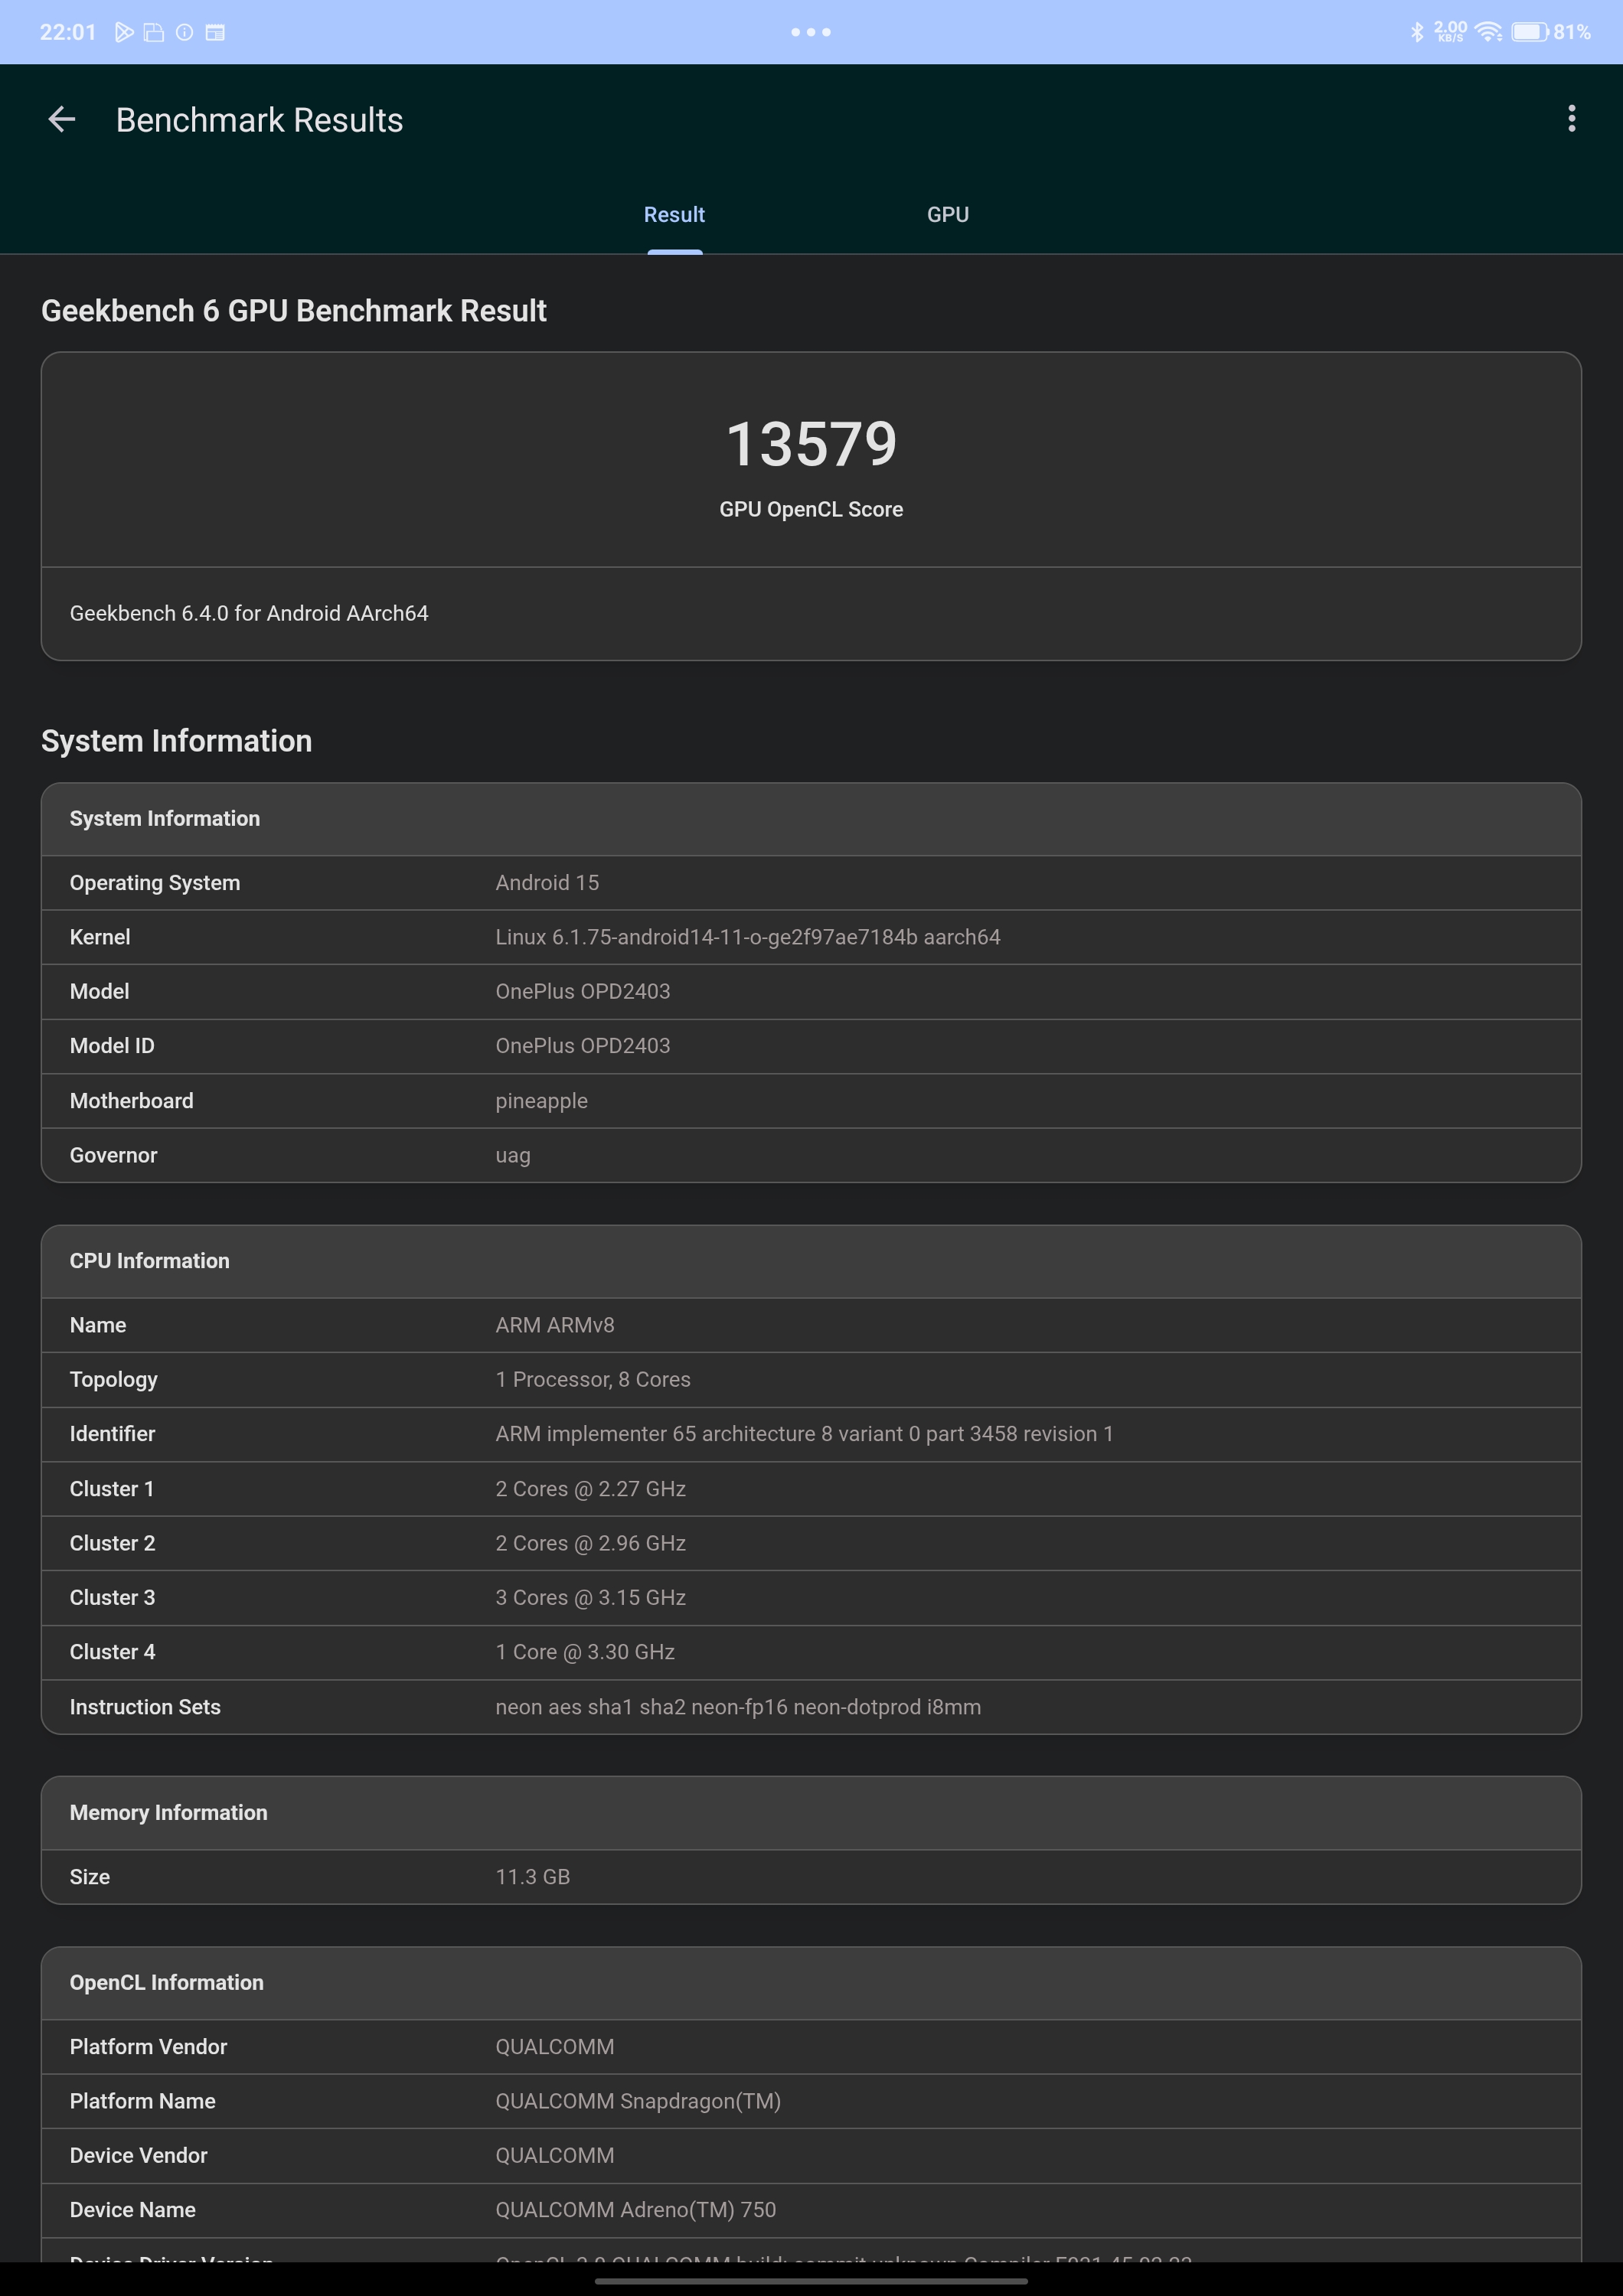Go back using the arrow icon
Image resolution: width=1623 pixels, height=2296 pixels.
62,120
